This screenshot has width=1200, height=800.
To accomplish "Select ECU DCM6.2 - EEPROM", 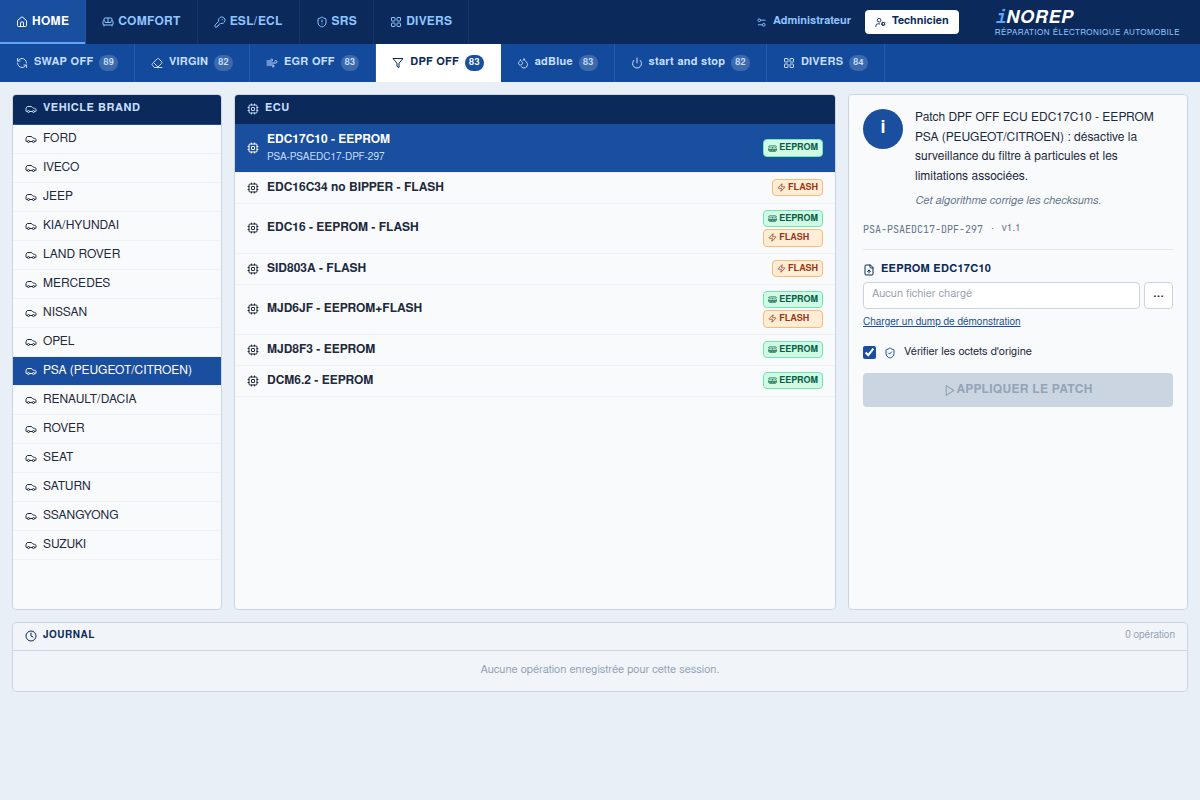I will (x=535, y=381).
